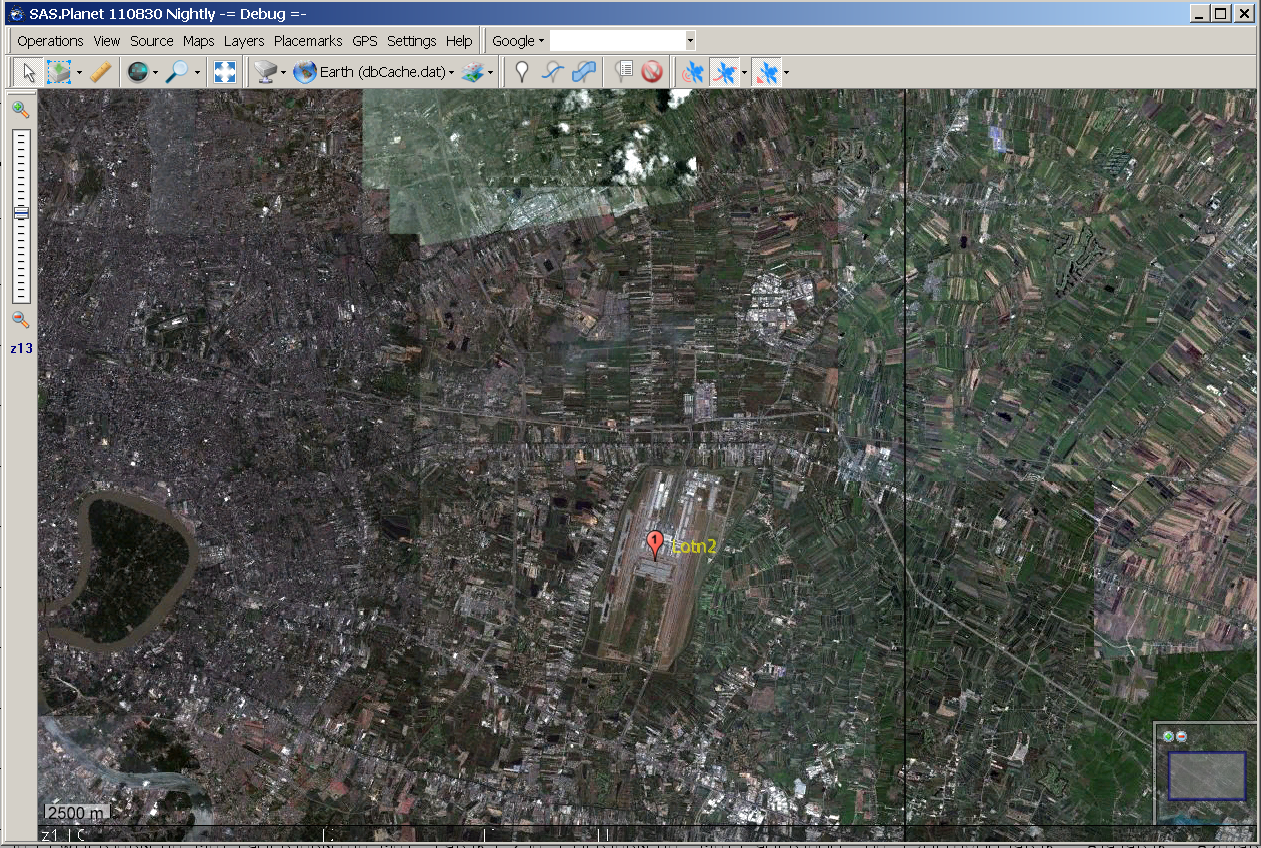Select the ruler distance measurement tool

coord(100,72)
